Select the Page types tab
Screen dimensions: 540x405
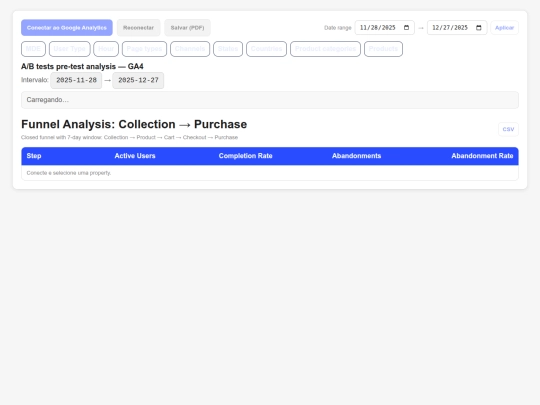pos(144,49)
